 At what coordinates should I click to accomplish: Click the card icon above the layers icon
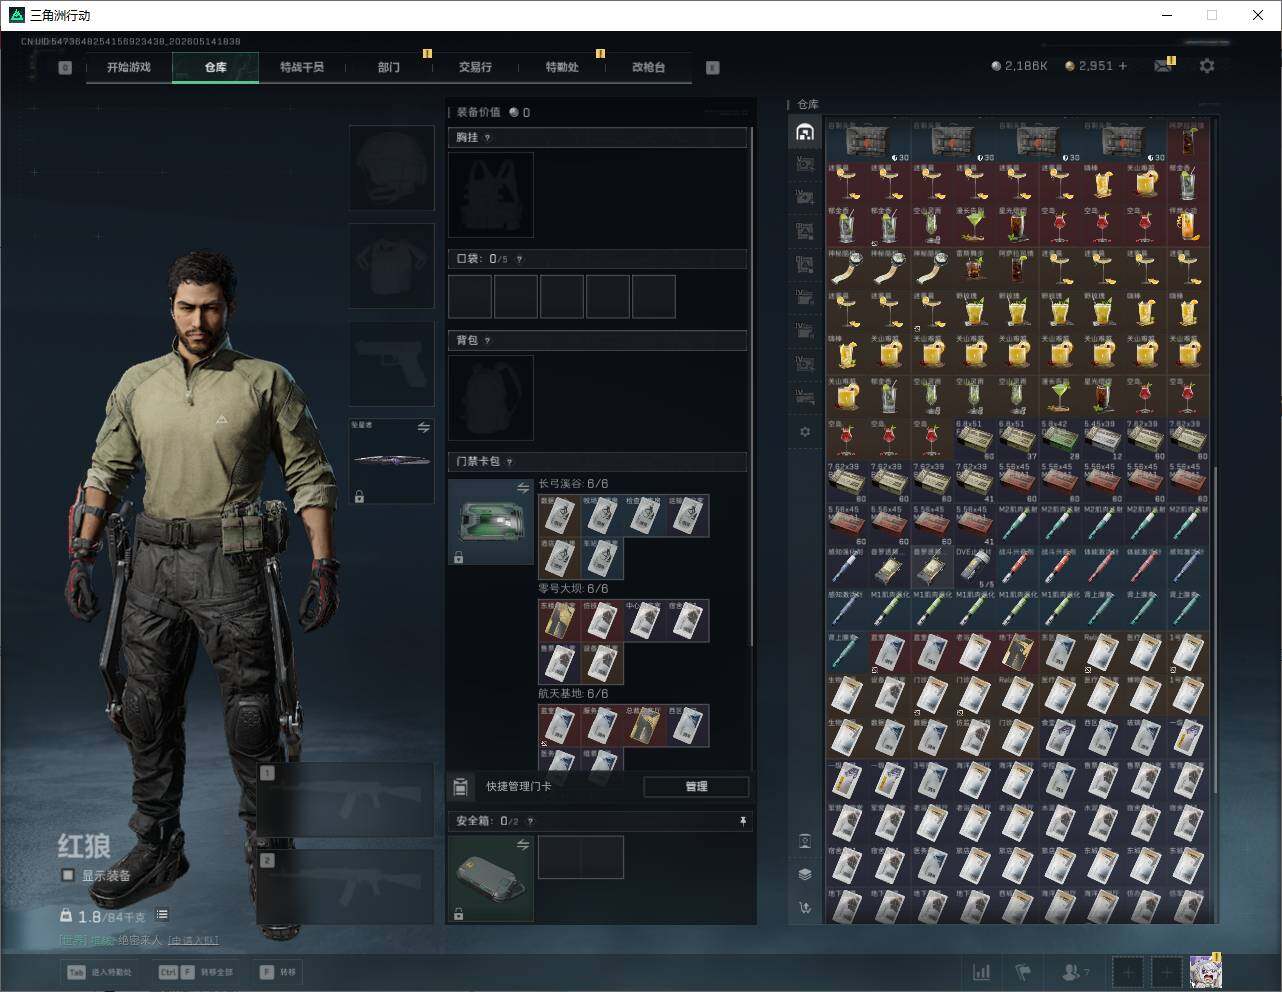(x=805, y=841)
